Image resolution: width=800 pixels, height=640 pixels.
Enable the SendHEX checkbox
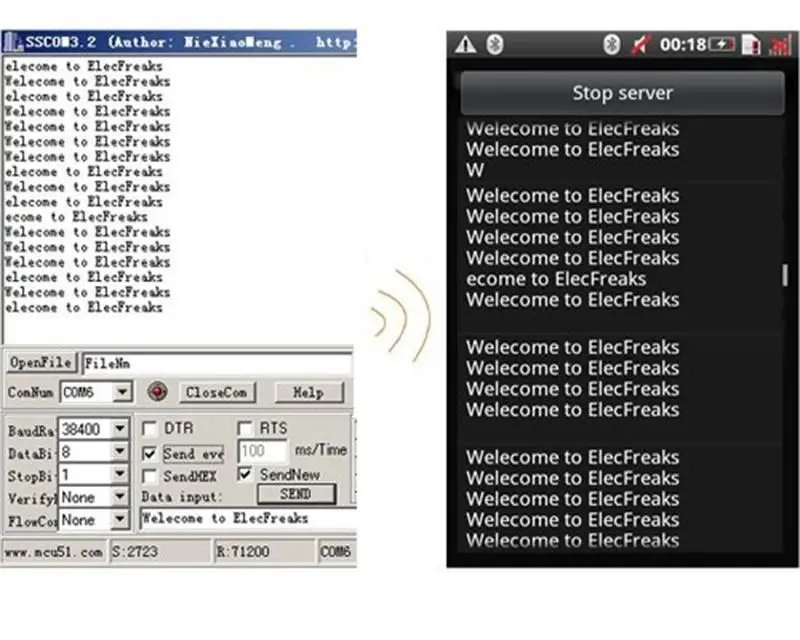[149, 476]
